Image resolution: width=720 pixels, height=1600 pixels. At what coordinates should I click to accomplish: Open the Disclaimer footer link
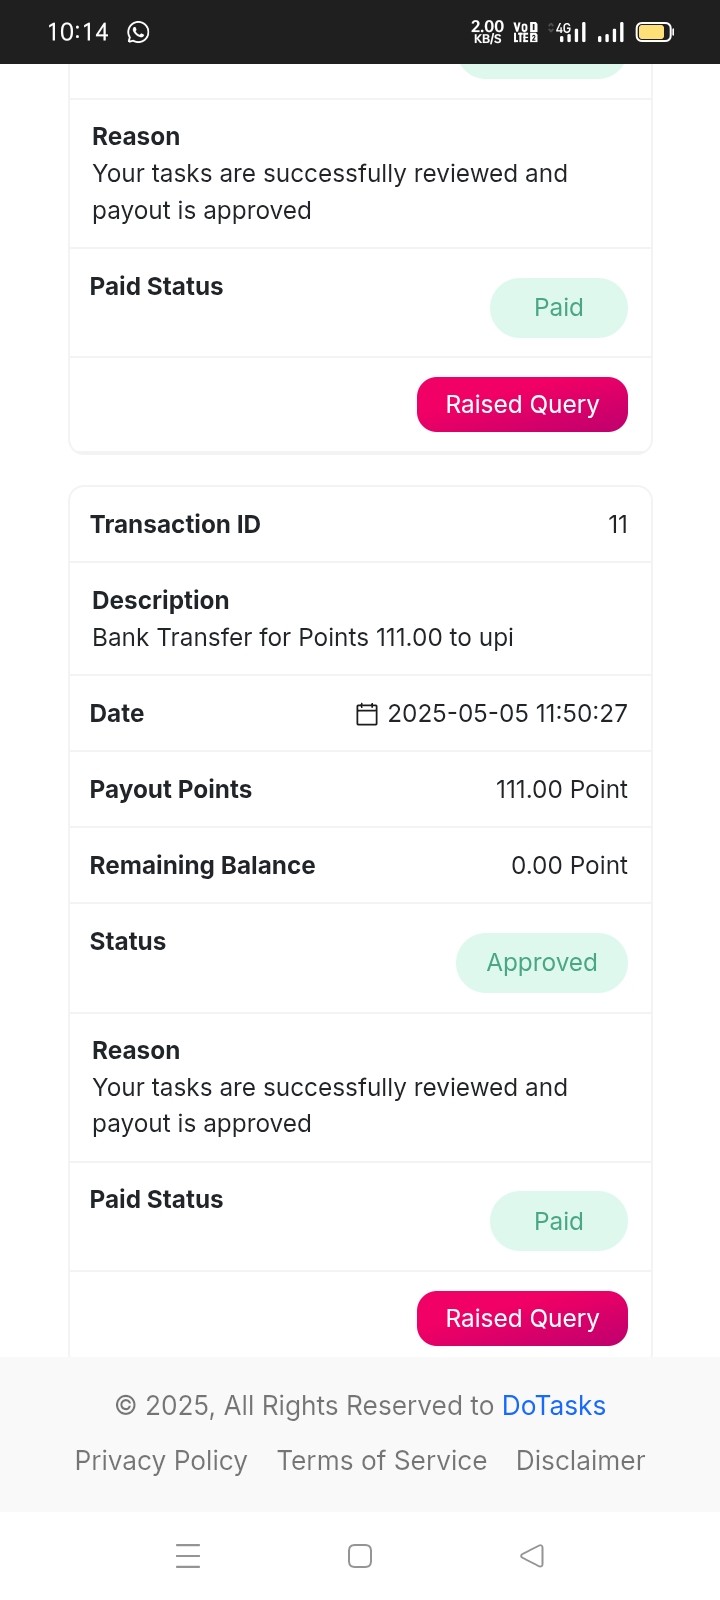[x=581, y=1461]
